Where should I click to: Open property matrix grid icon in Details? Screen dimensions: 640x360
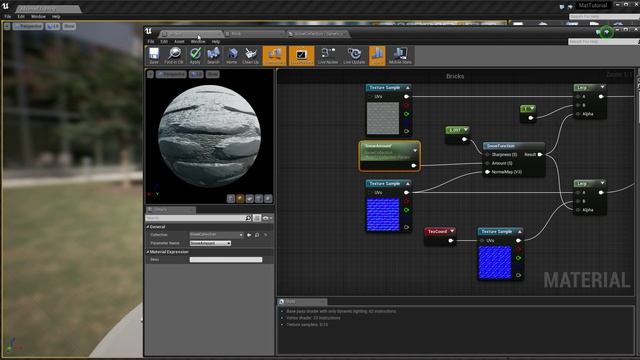[x=257, y=218]
